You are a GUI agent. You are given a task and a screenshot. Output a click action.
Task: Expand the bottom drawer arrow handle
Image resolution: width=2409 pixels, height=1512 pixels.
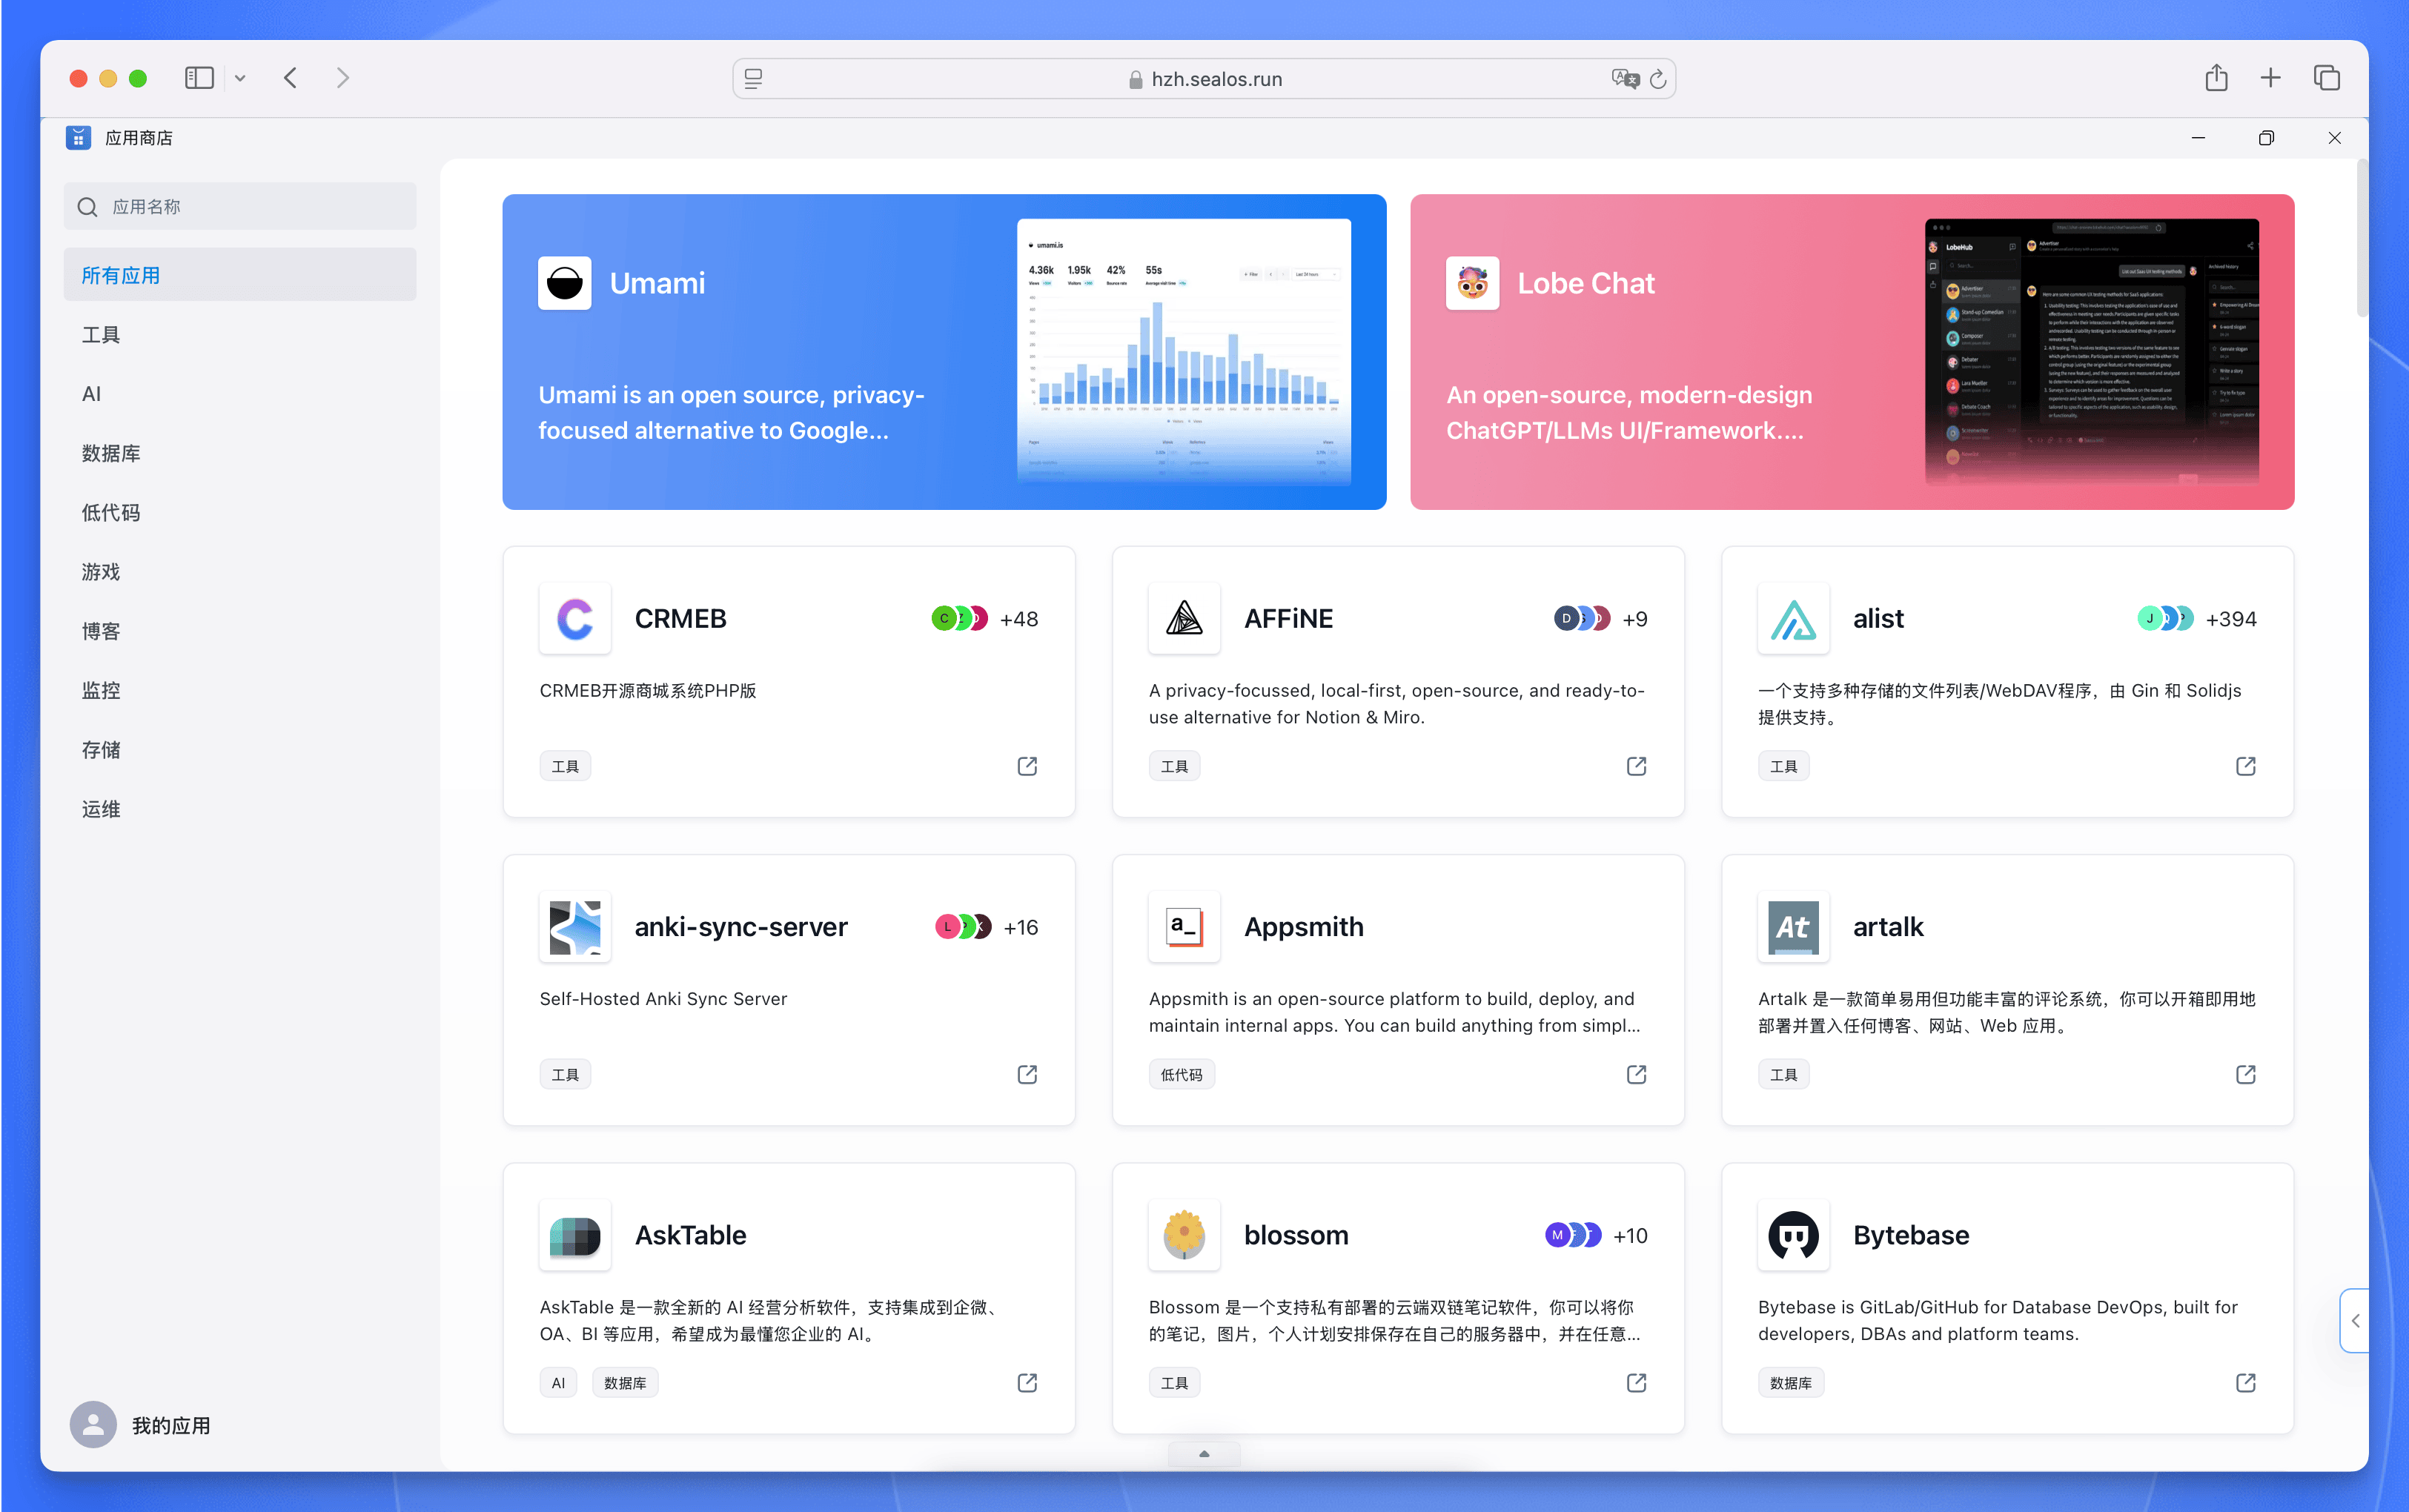1204,1454
